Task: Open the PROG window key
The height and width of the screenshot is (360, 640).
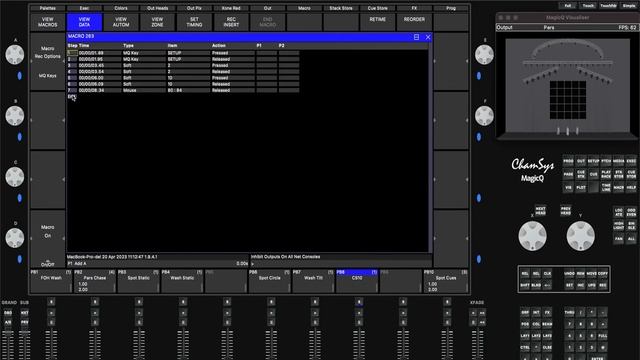Action: click(x=568, y=161)
